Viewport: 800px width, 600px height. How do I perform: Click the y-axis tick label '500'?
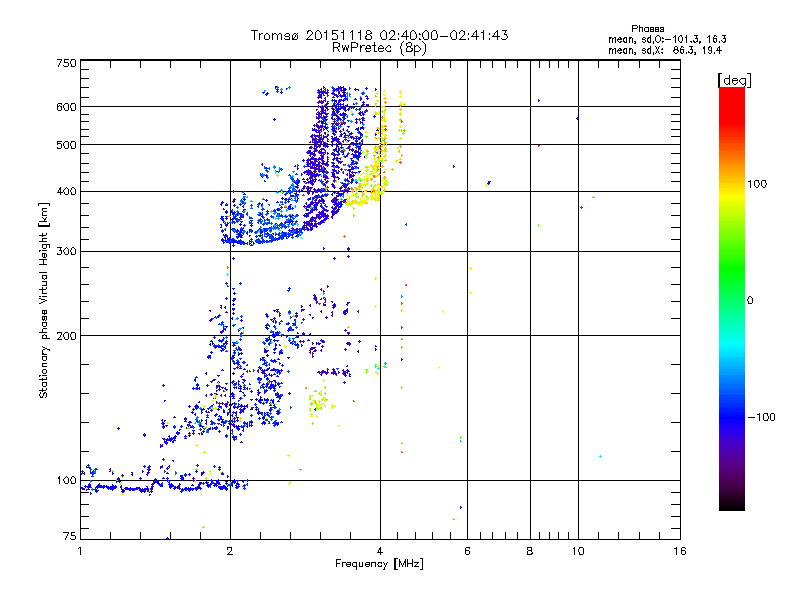(66, 145)
